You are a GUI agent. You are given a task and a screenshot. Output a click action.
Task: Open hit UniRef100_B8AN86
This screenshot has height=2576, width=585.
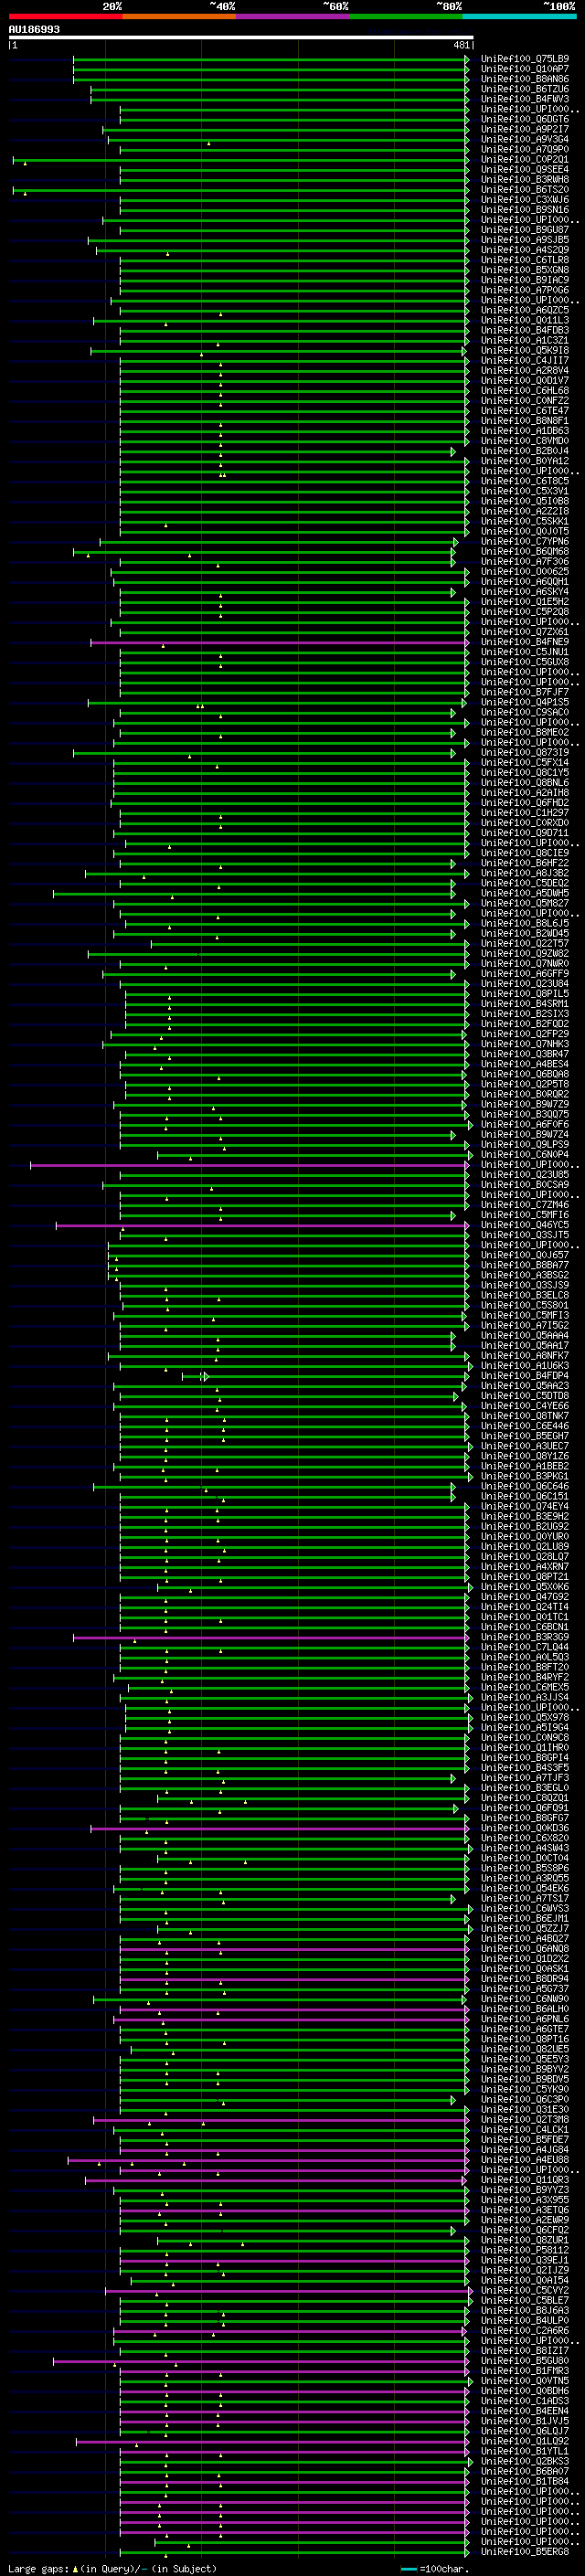pyautogui.click(x=525, y=79)
